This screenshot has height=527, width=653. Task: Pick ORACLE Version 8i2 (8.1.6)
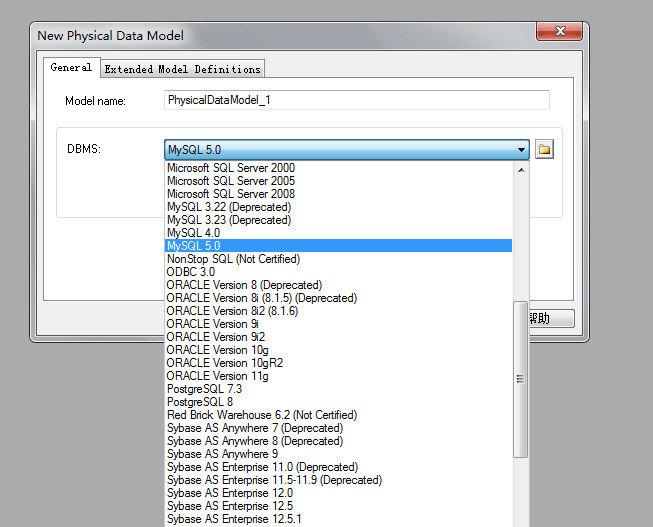click(x=338, y=311)
